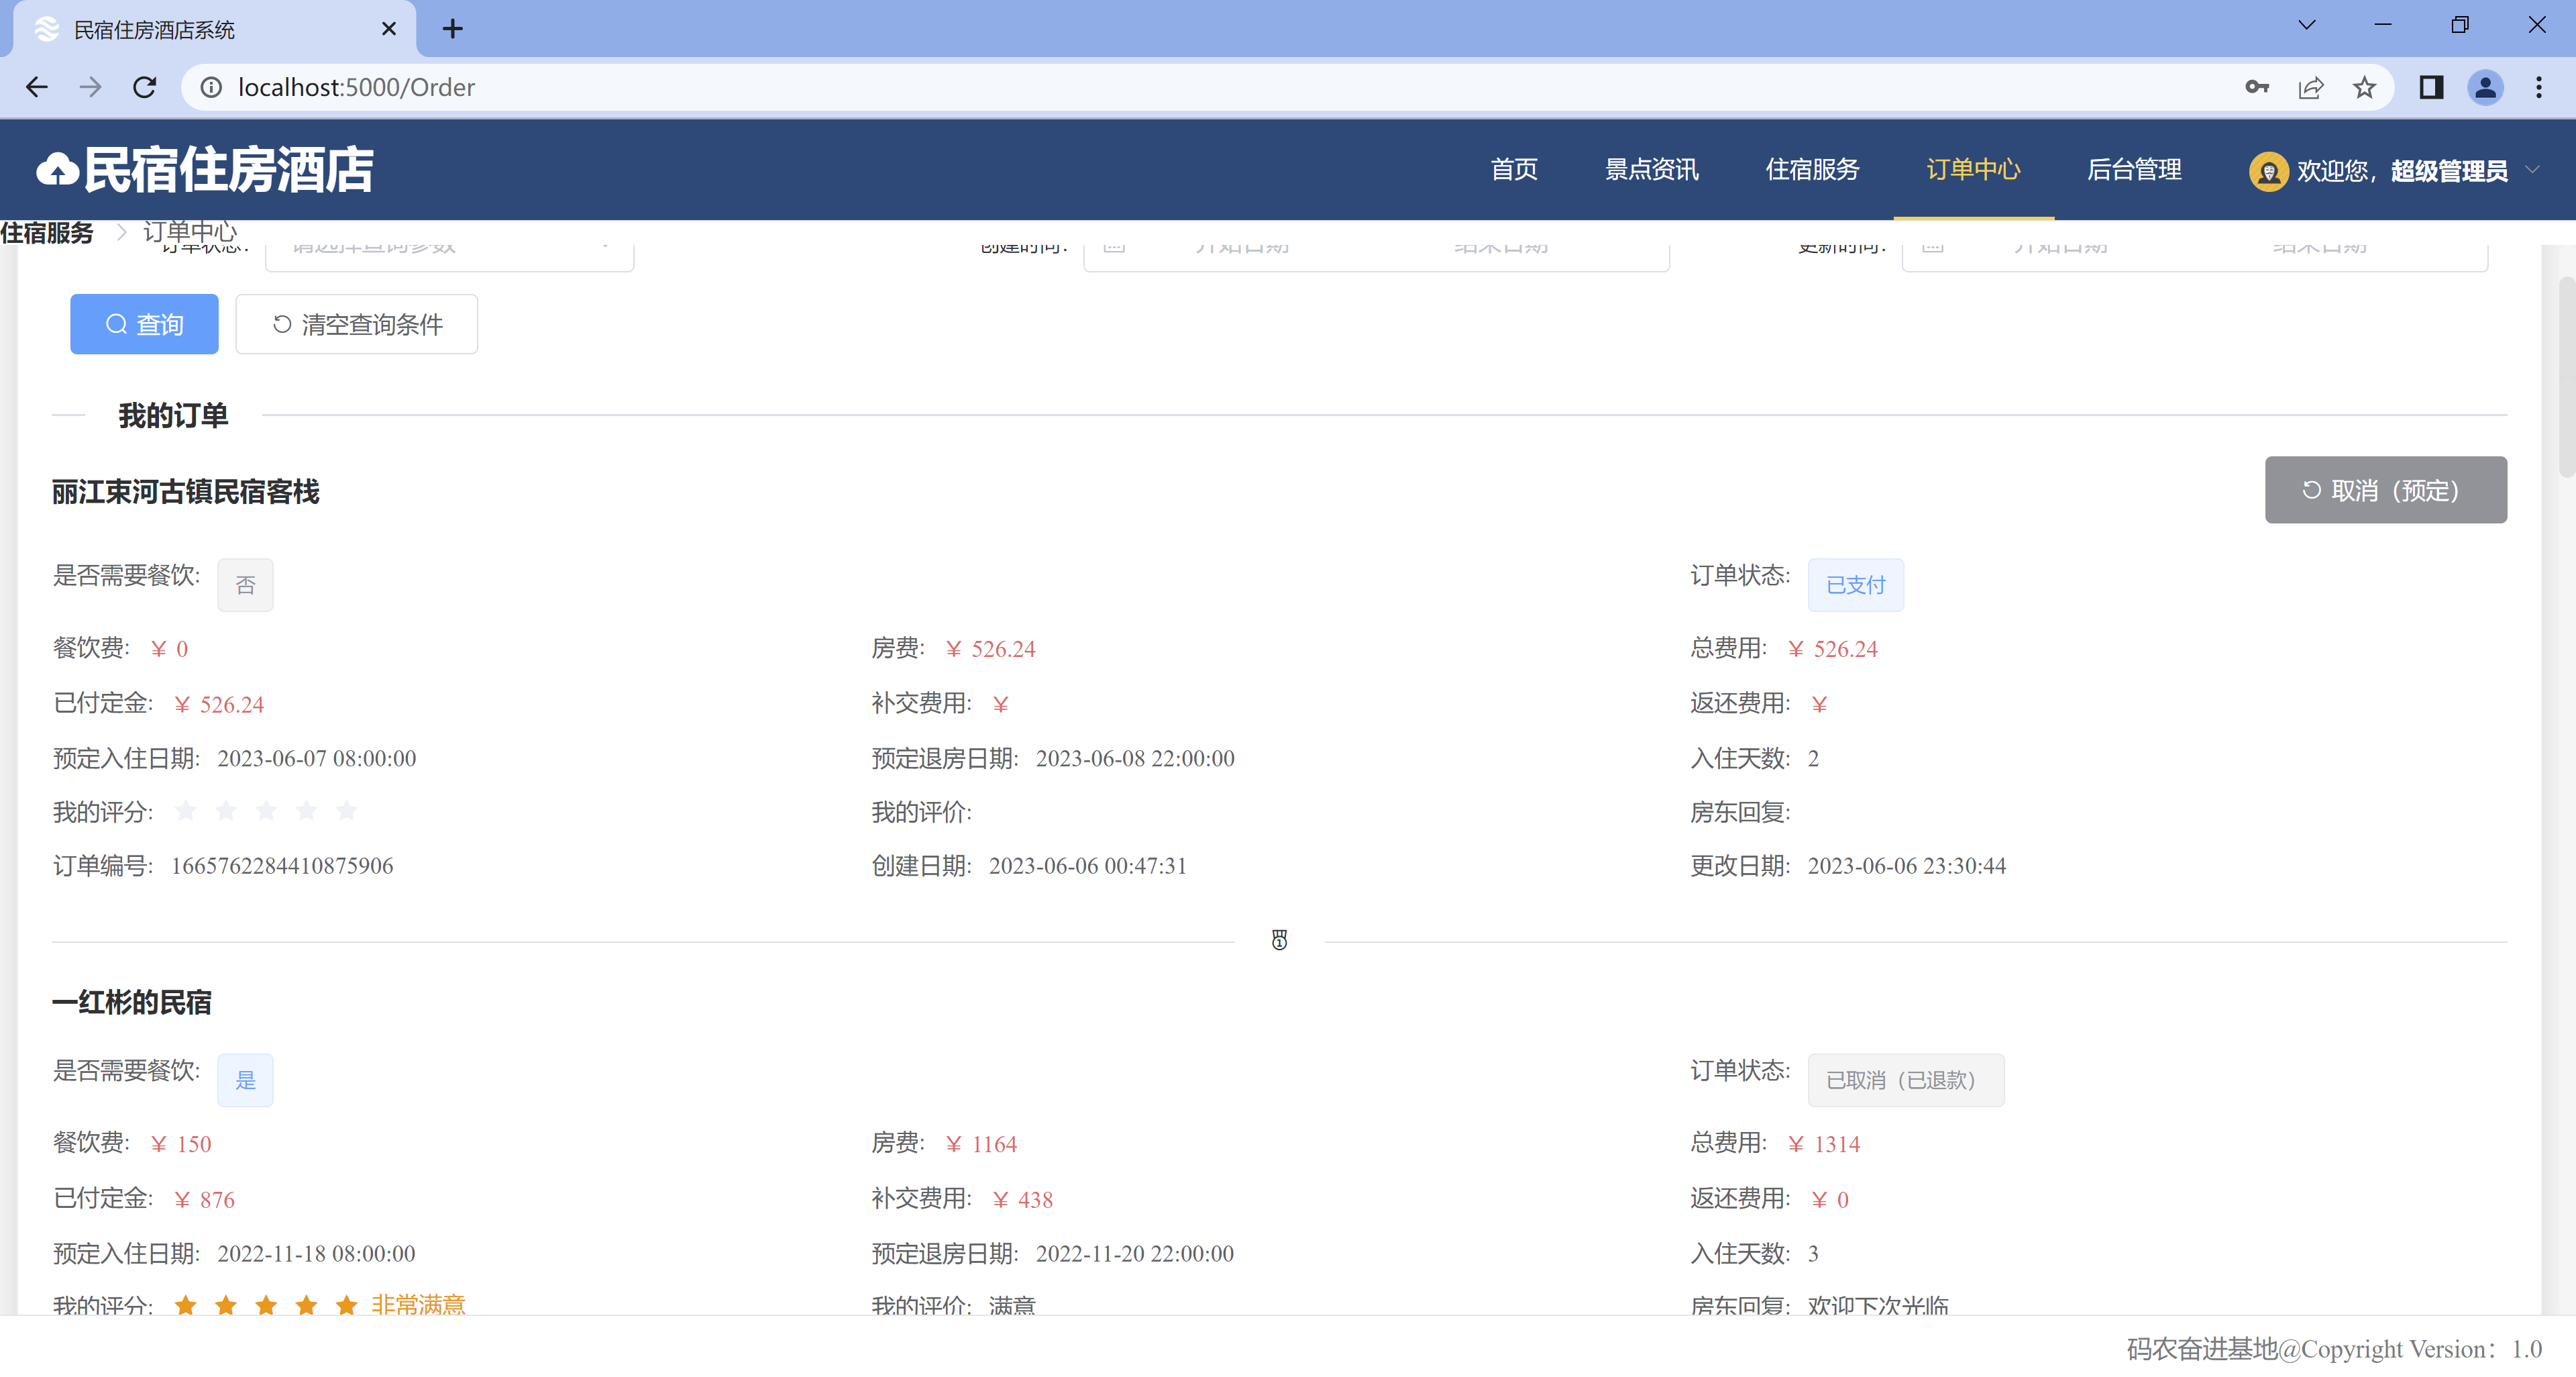
Task: Click the site info icon in address bar
Action: pyautogui.click(x=211, y=87)
